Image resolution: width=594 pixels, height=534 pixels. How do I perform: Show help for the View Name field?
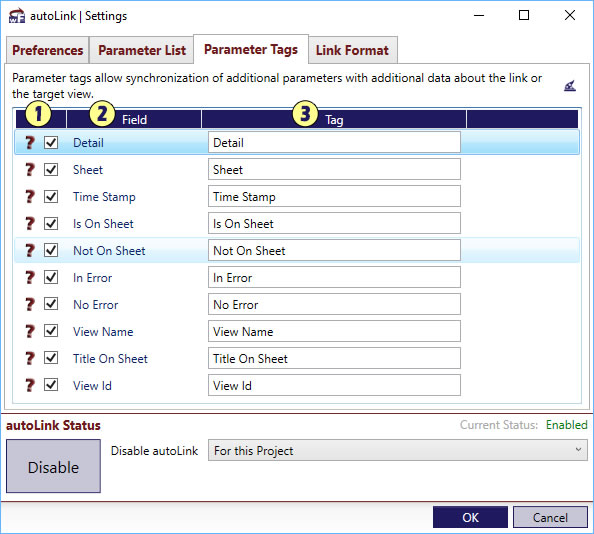(x=30, y=331)
